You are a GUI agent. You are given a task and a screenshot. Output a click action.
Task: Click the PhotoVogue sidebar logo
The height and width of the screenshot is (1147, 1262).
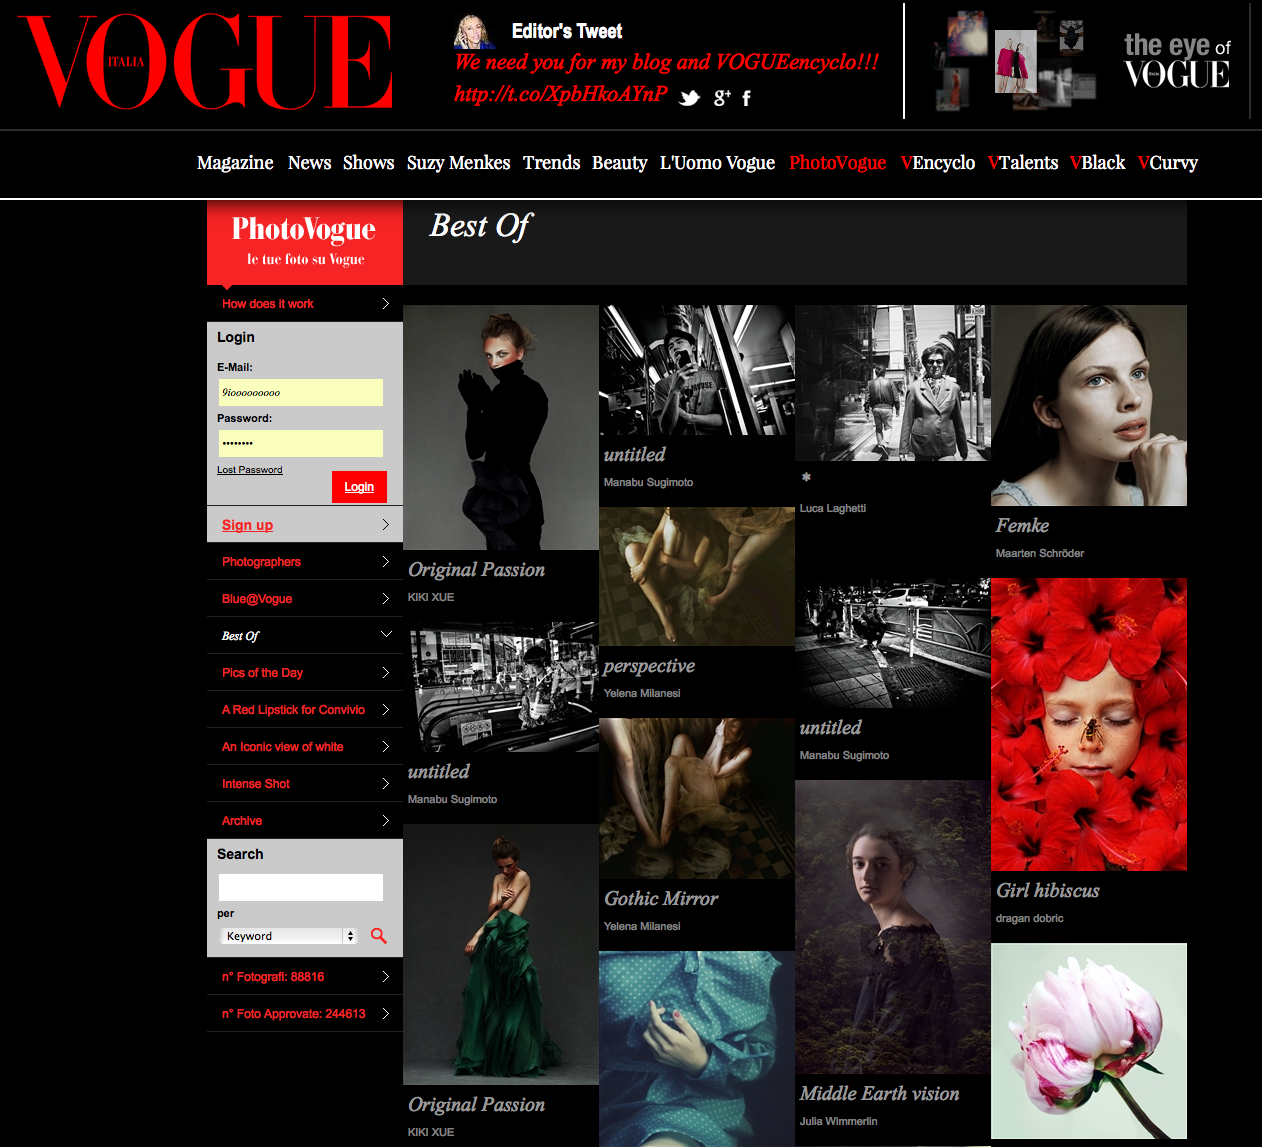click(305, 242)
